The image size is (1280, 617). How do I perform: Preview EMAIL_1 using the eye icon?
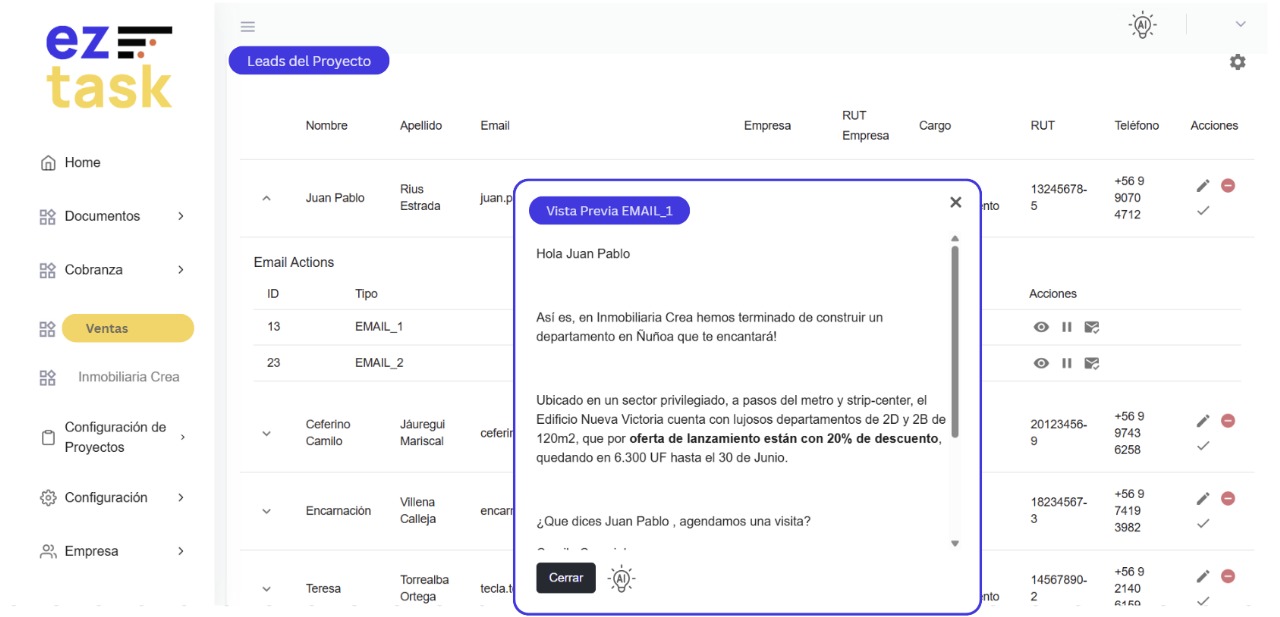click(x=1041, y=327)
